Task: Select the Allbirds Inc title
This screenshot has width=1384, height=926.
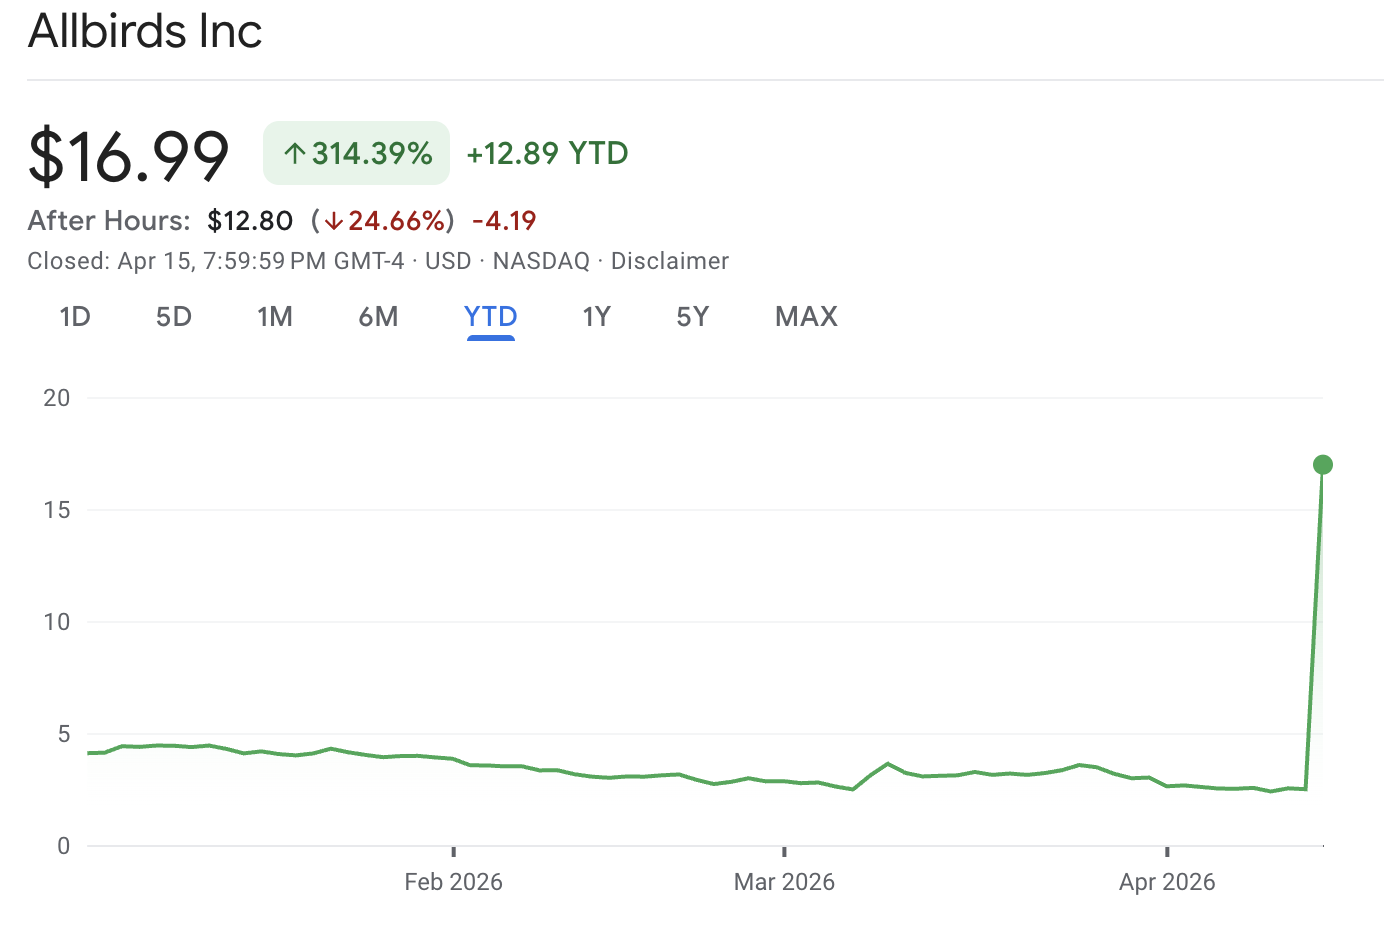Action: (144, 31)
